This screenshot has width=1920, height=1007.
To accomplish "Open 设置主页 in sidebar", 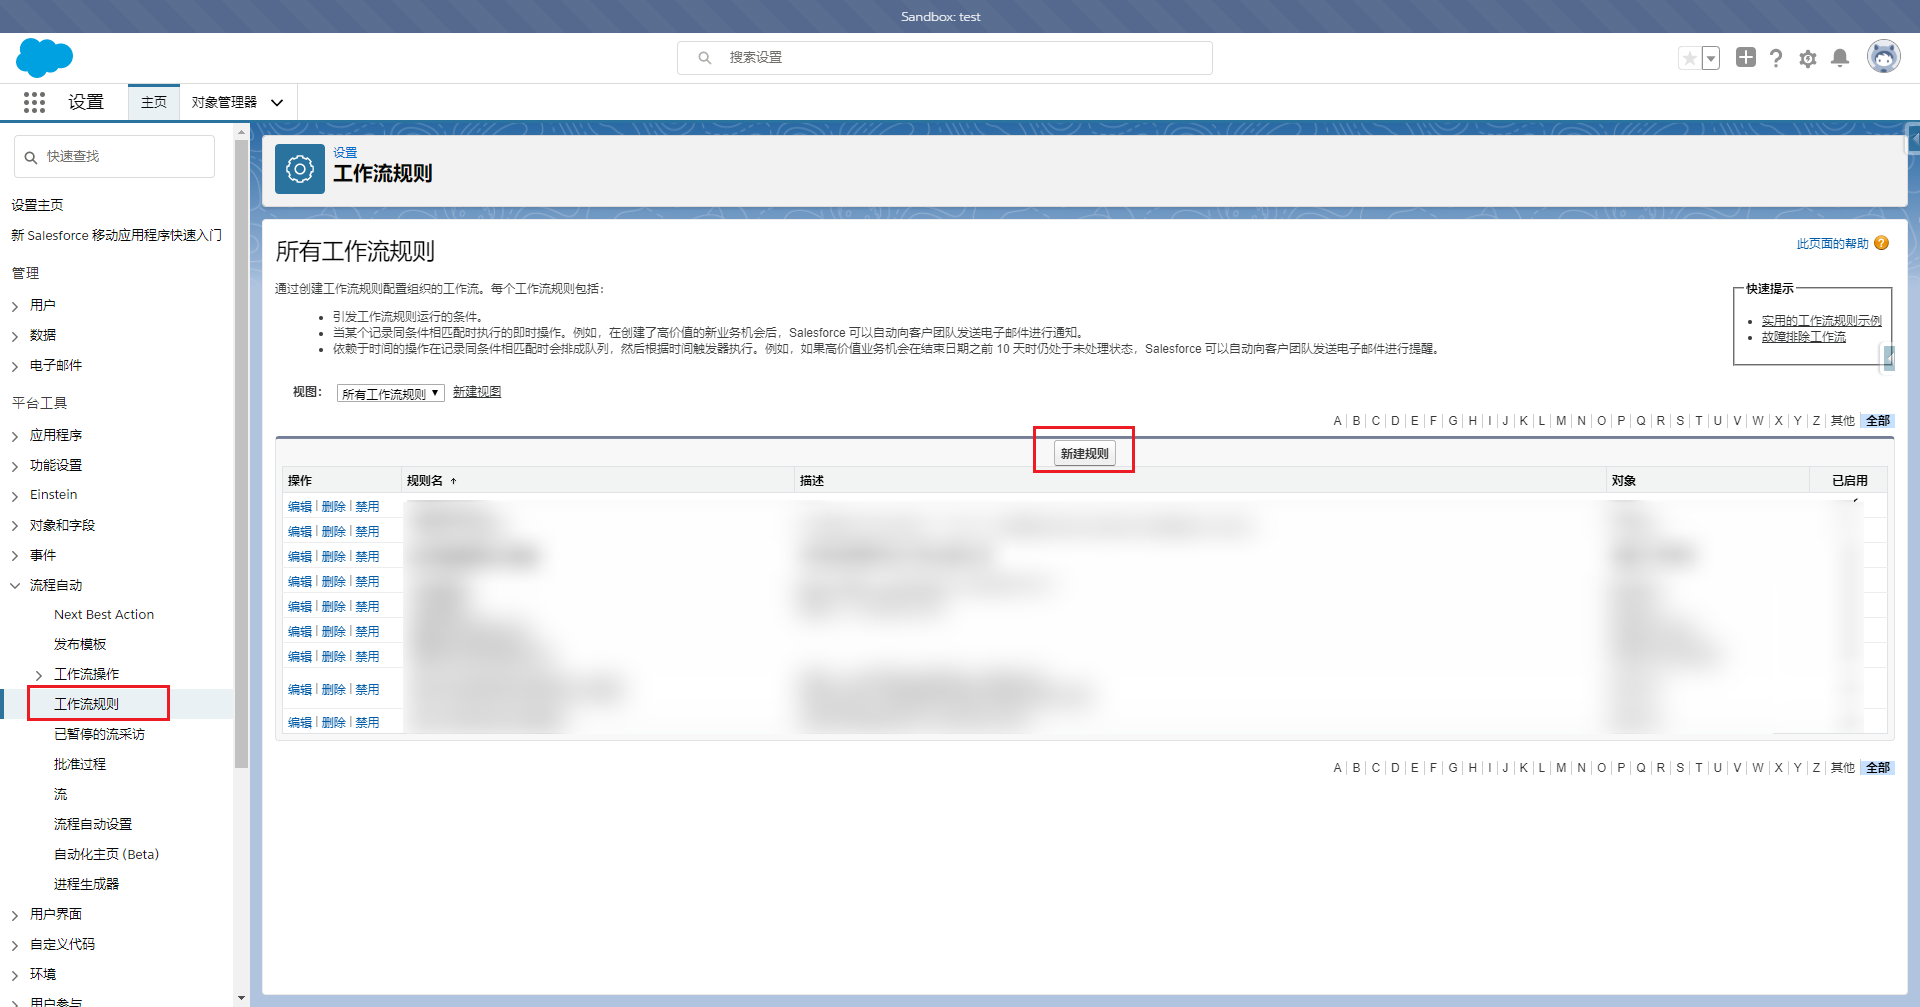I will point(37,204).
